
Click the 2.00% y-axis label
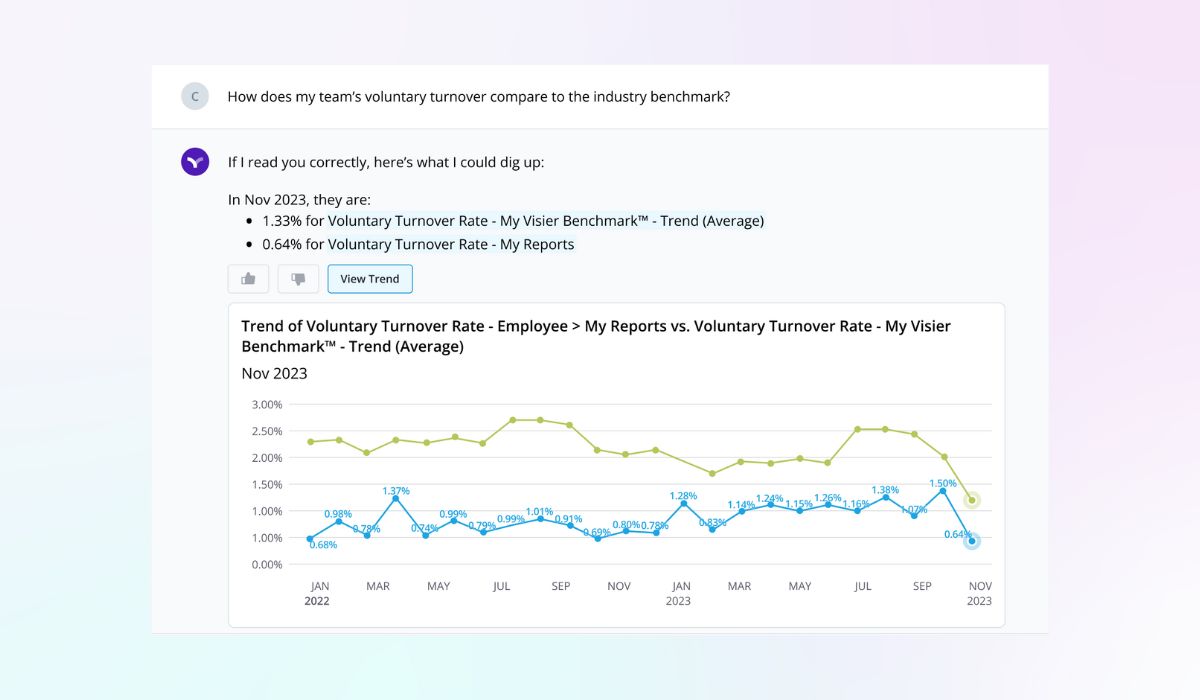(x=266, y=458)
